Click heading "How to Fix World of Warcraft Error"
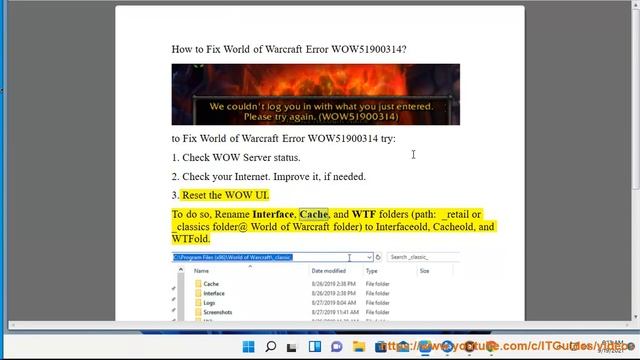640x360 pixels. tap(250, 49)
